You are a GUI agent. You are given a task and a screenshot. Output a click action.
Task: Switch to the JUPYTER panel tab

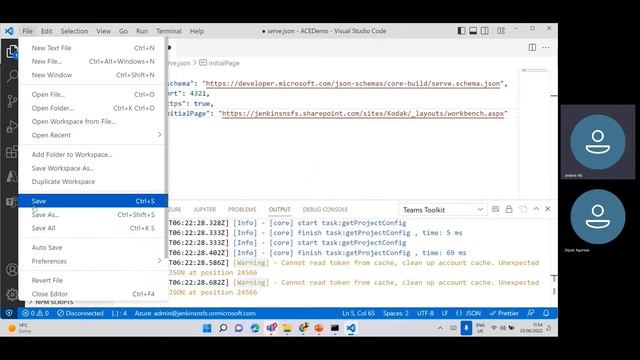coord(204,209)
